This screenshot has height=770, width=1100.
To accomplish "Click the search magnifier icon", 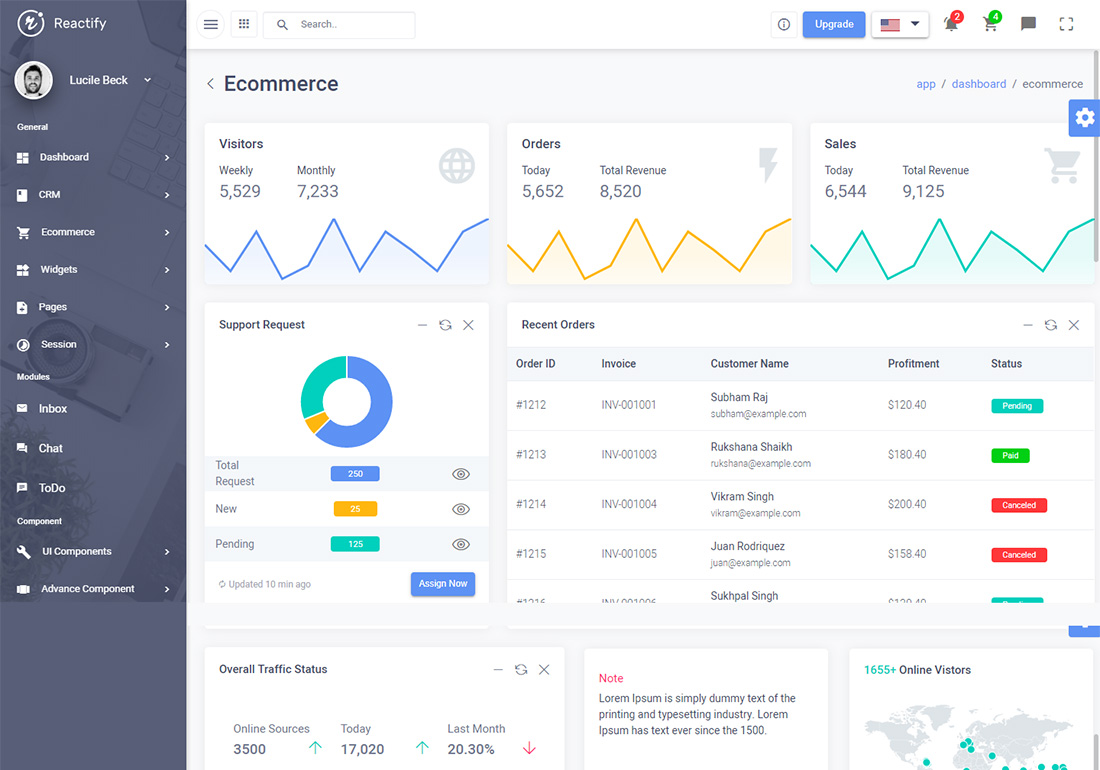I will [x=282, y=25].
